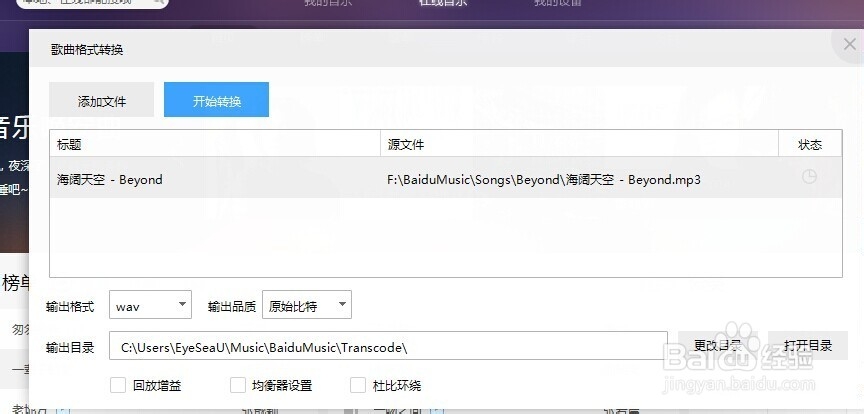This screenshot has width=864, height=414.
Task: Click the 标题 column header
Action: pyautogui.click(x=215, y=144)
